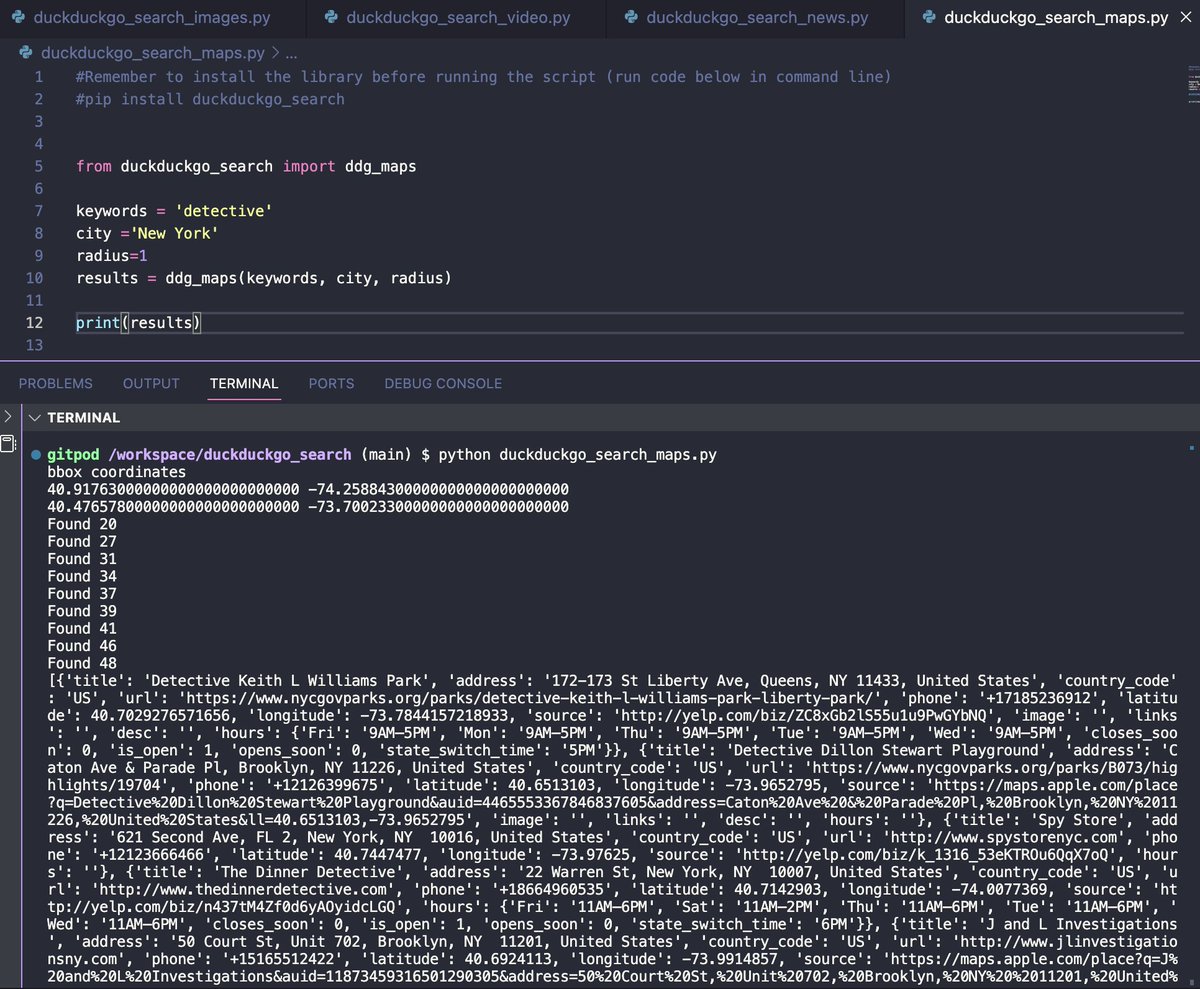Click line number 10 in the gutter
Screen dimensions: 1200x989
(x=34, y=278)
